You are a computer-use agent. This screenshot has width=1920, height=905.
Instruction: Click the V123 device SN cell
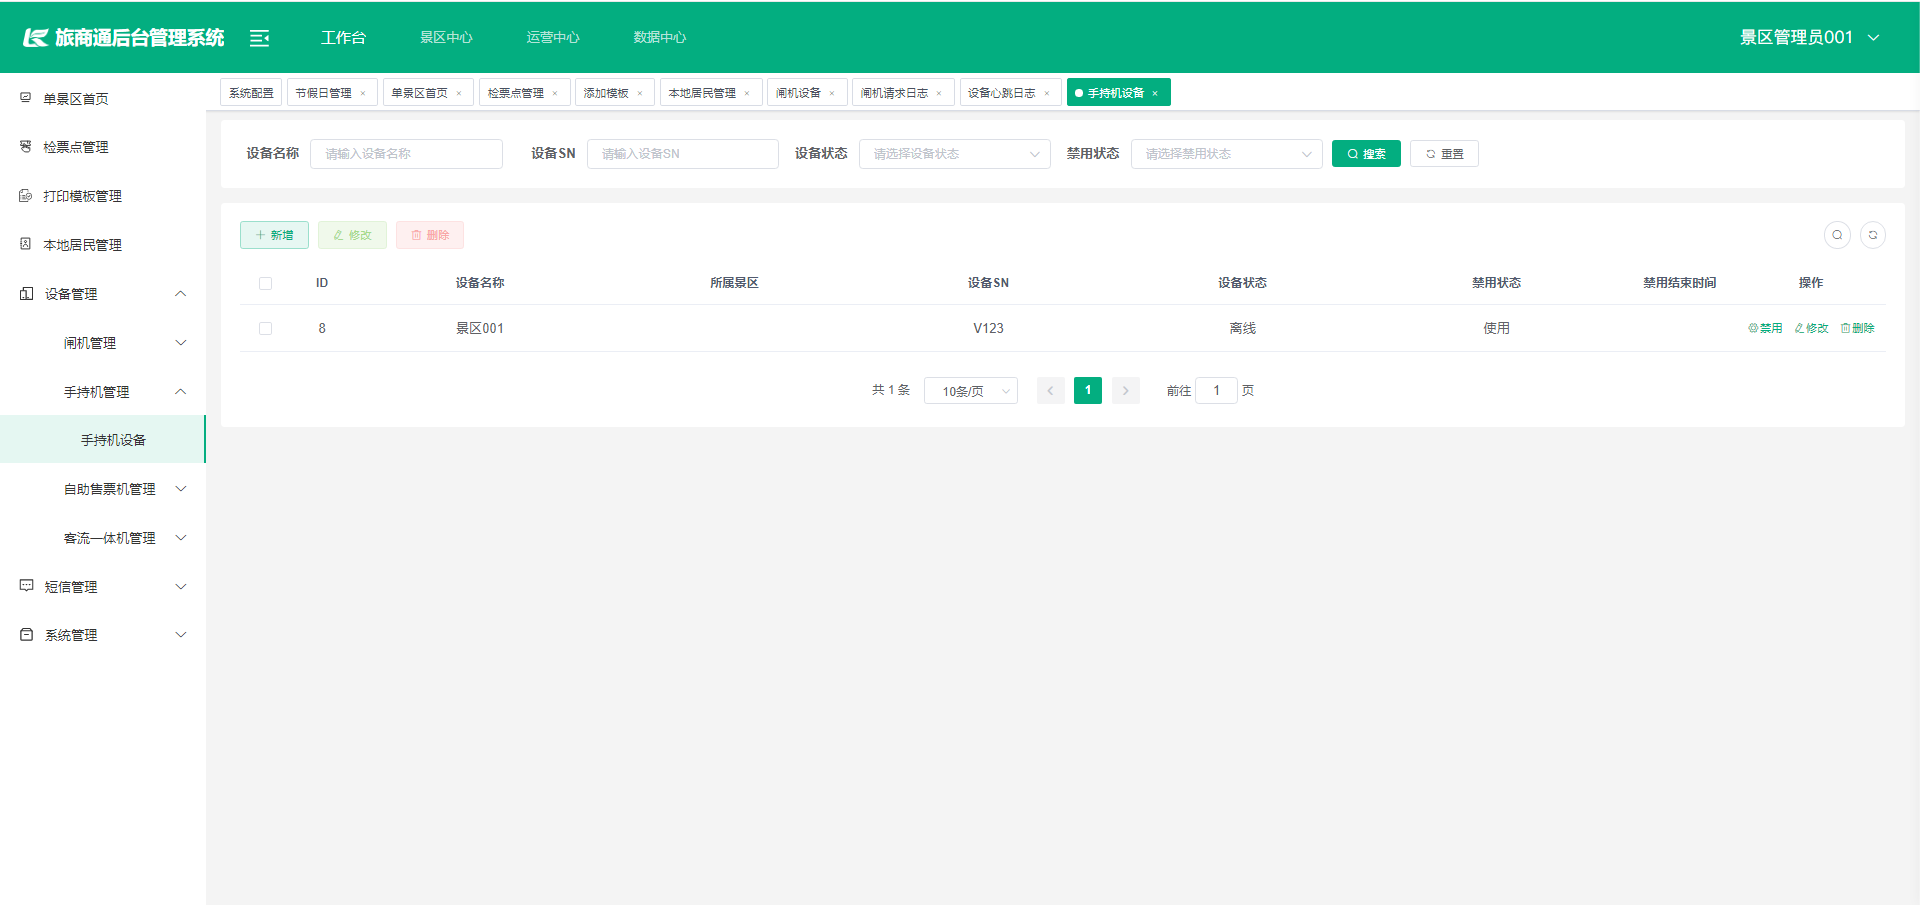point(988,328)
